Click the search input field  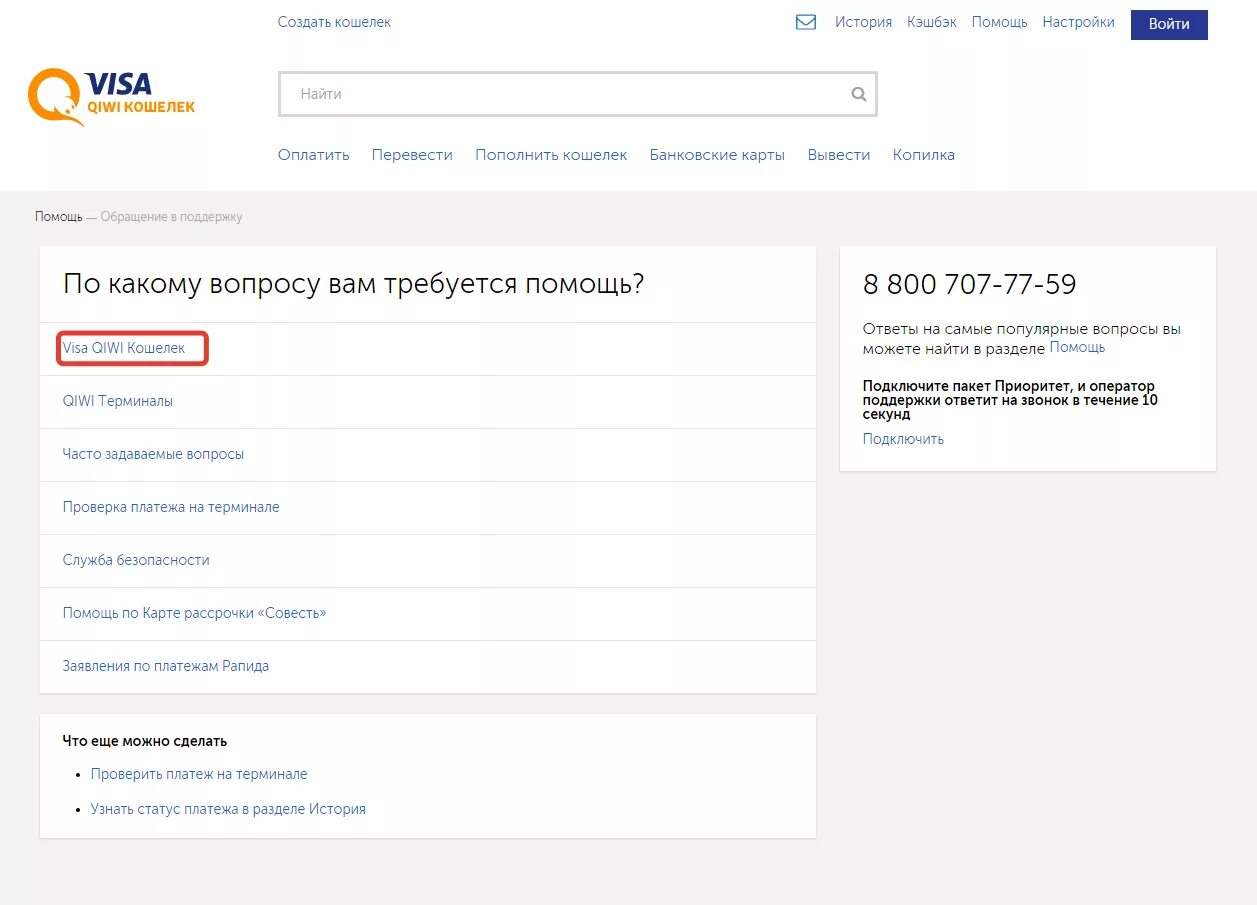point(577,94)
